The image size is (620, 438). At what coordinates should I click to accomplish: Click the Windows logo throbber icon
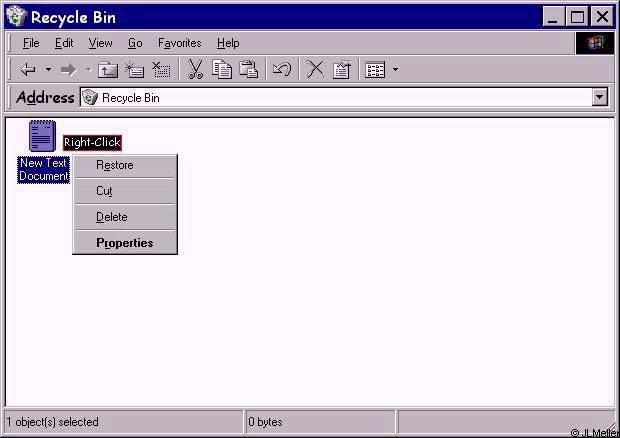(594, 43)
